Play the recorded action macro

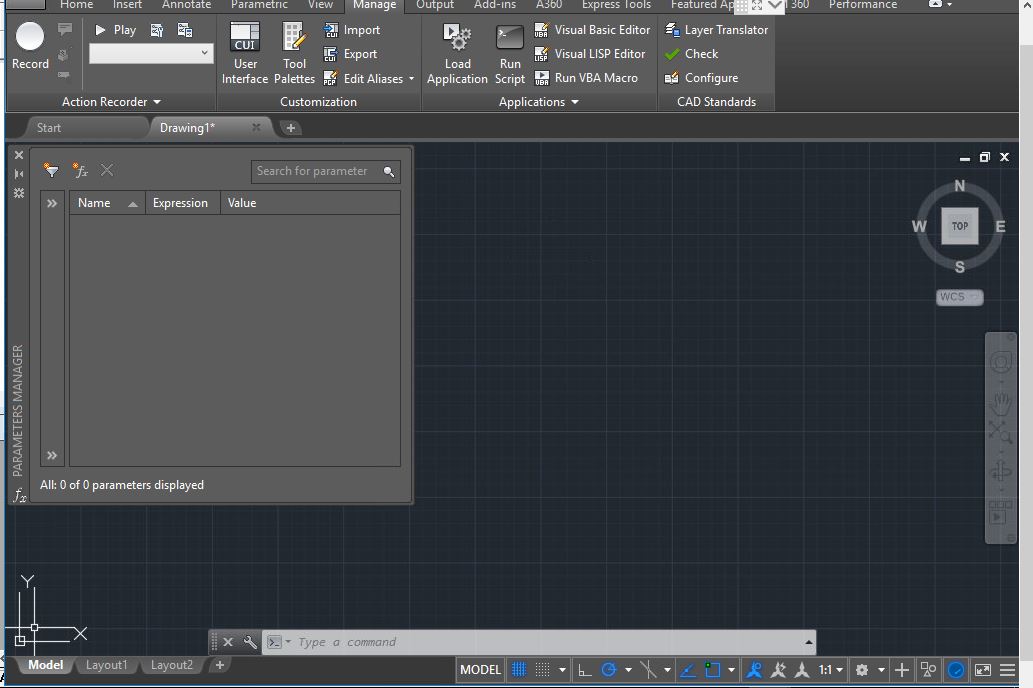pyautogui.click(x=115, y=30)
